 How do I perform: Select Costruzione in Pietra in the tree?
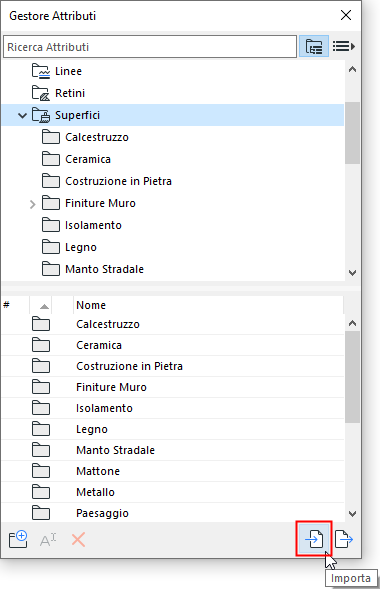pos(118,181)
